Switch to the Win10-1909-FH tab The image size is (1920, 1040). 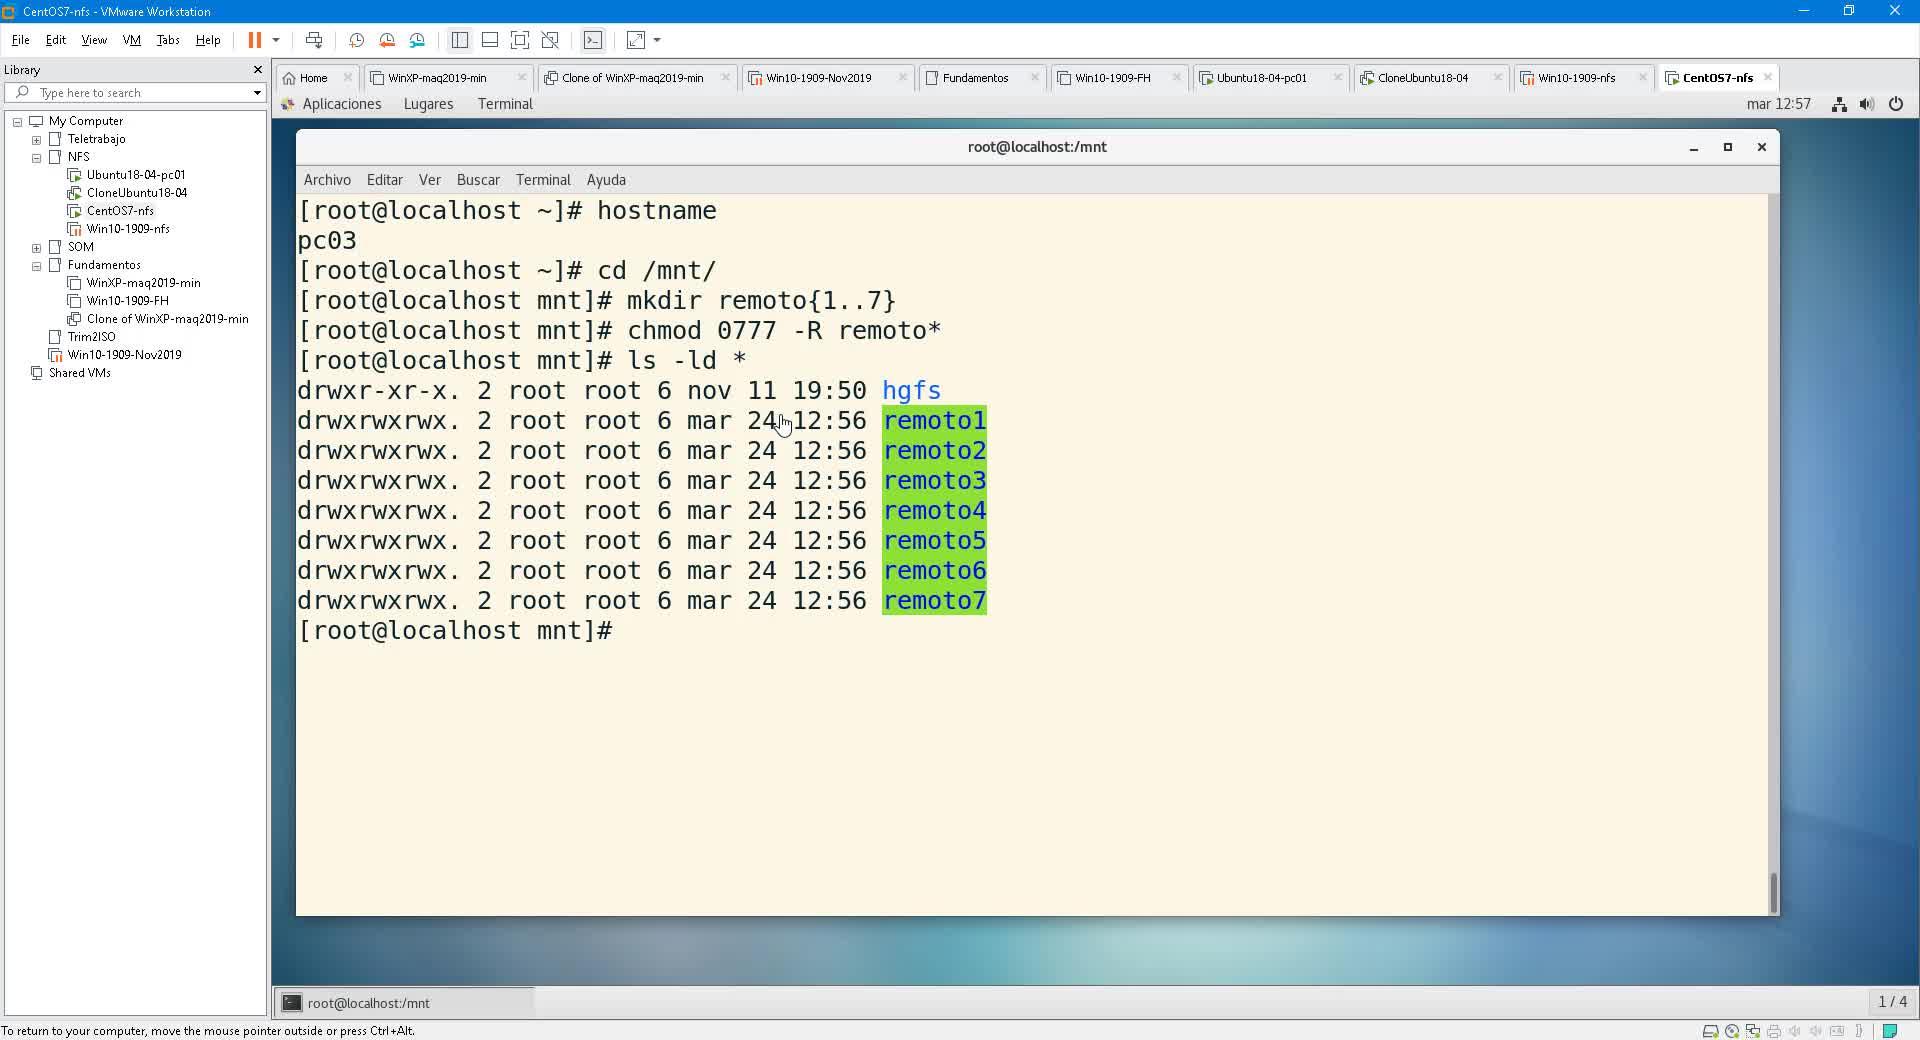(x=1112, y=78)
